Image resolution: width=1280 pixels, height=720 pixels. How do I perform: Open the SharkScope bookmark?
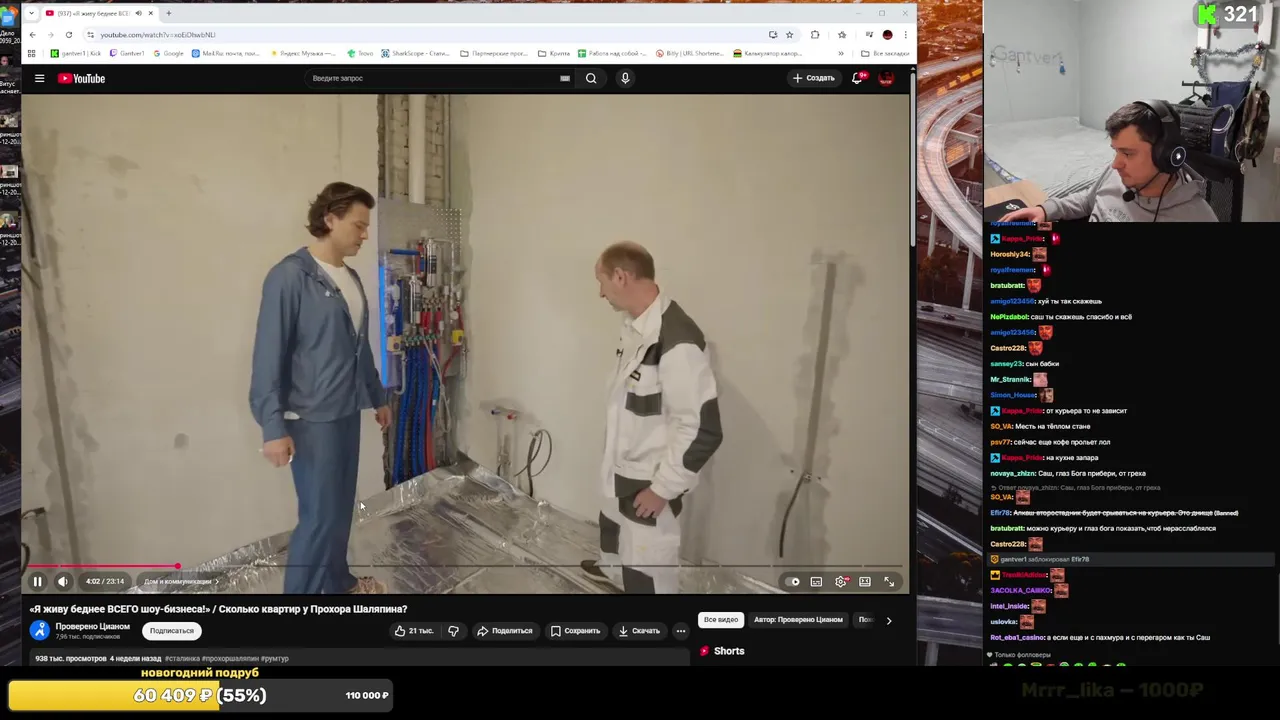[x=416, y=53]
